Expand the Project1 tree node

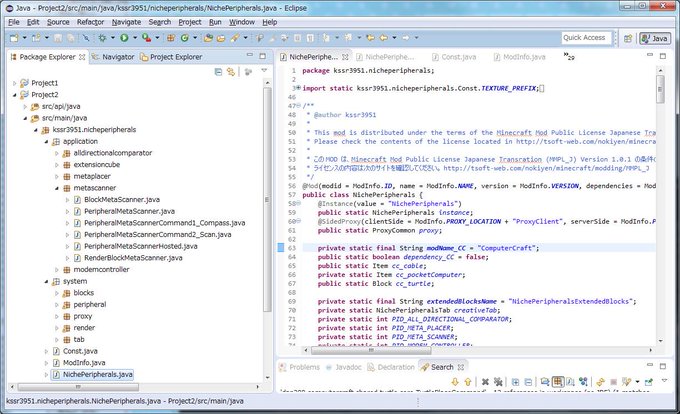[14, 83]
